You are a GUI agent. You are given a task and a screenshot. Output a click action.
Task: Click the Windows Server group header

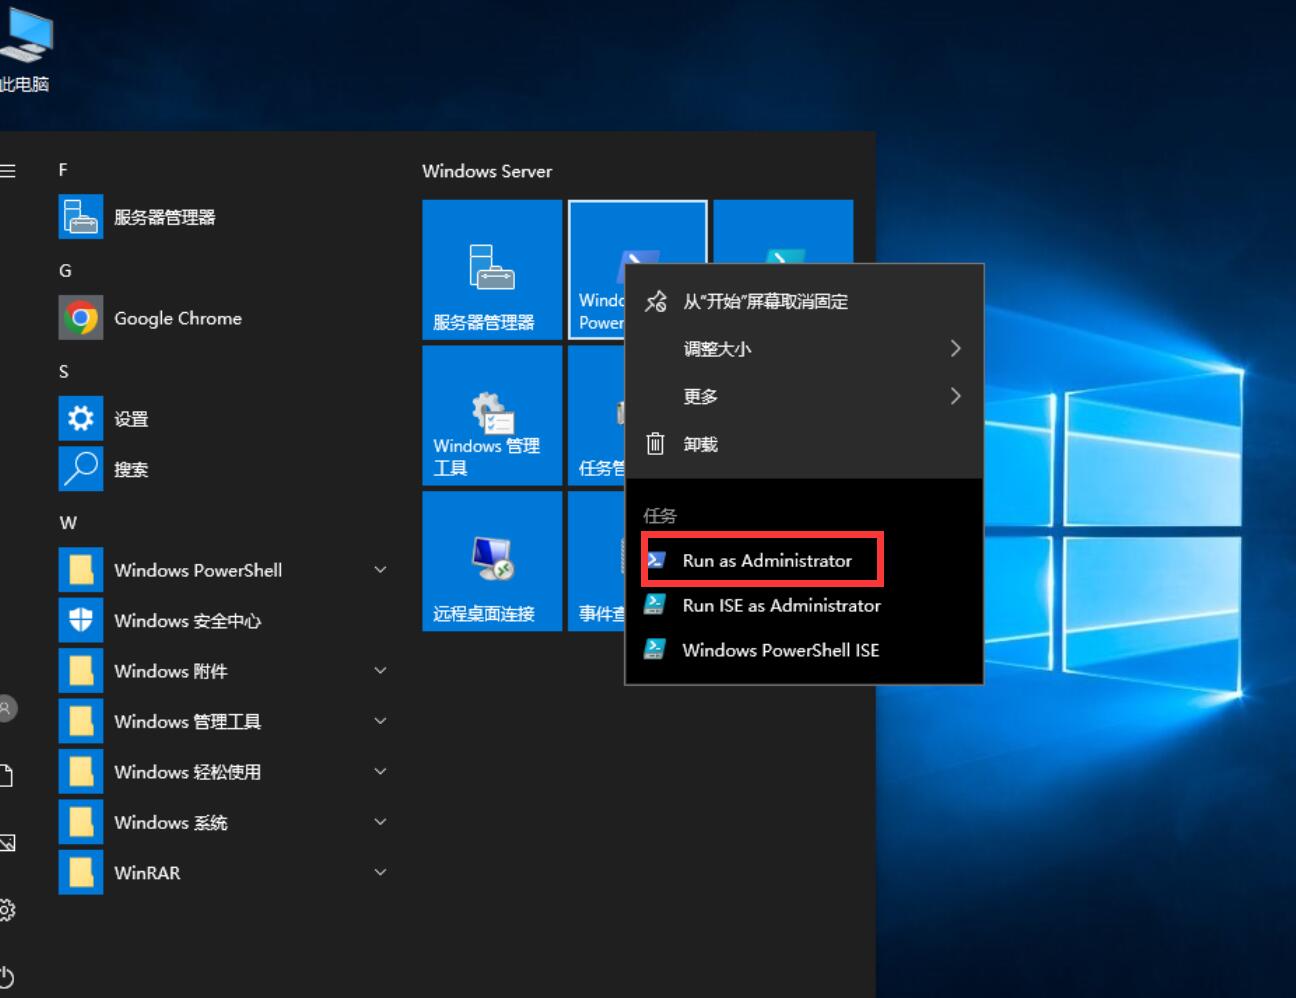point(487,171)
